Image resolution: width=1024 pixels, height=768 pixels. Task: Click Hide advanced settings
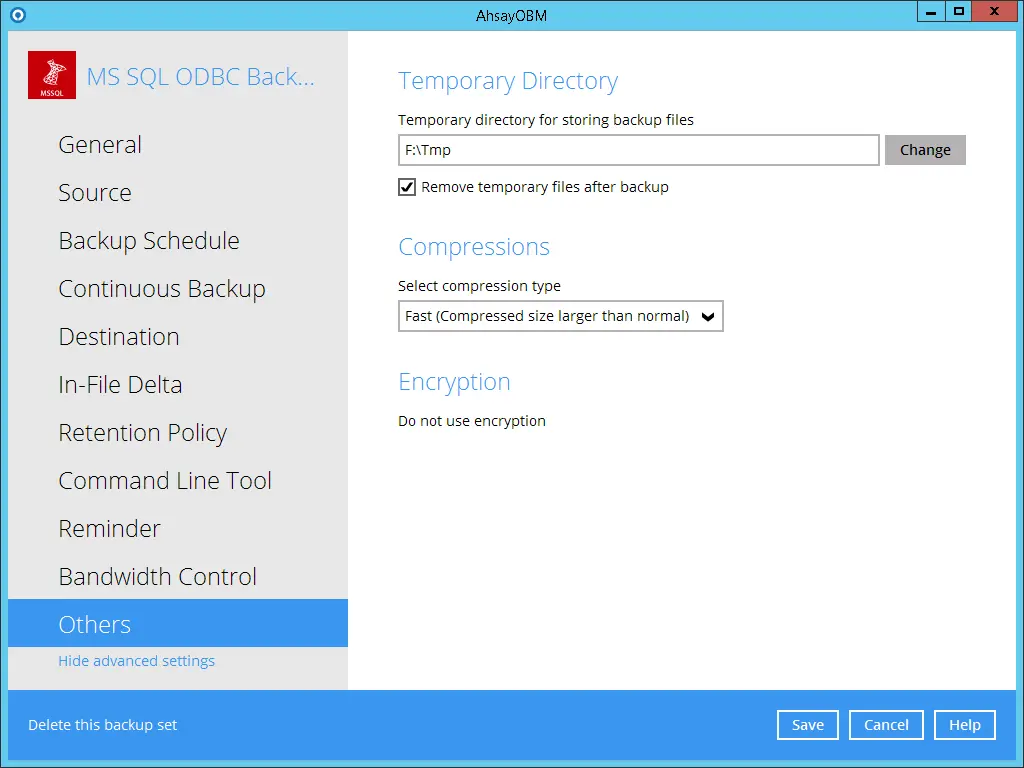[x=136, y=660]
